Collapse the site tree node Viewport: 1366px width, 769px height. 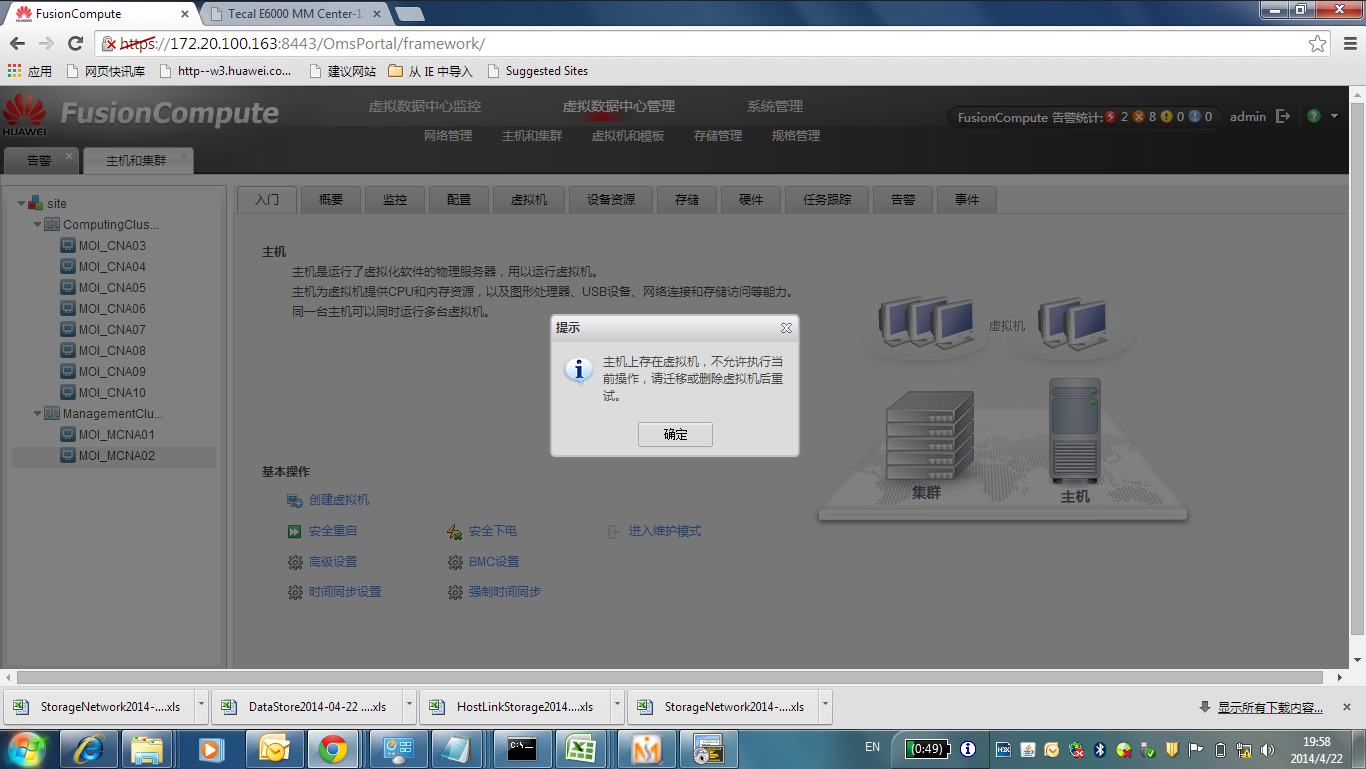(x=22, y=203)
